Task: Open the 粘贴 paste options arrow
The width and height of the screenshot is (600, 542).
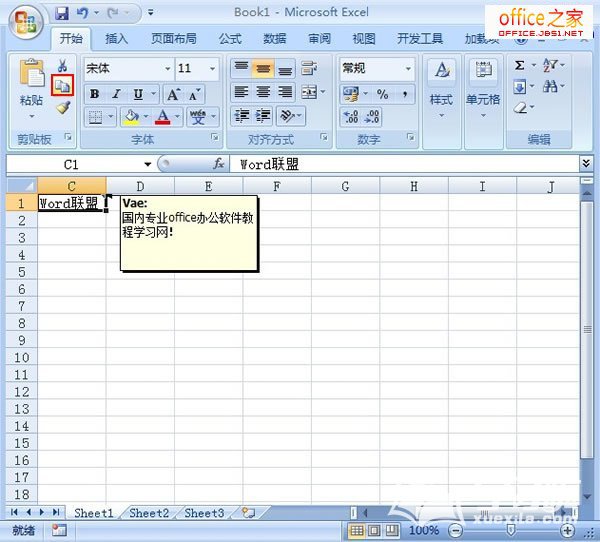Action: click(31, 116)
